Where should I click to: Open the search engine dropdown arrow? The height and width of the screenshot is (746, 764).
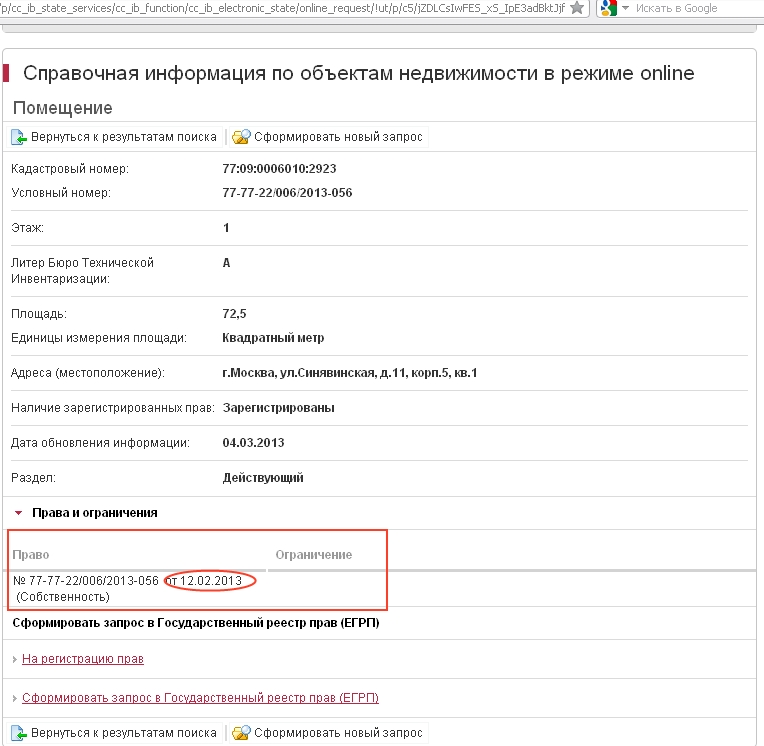(625, 8)
